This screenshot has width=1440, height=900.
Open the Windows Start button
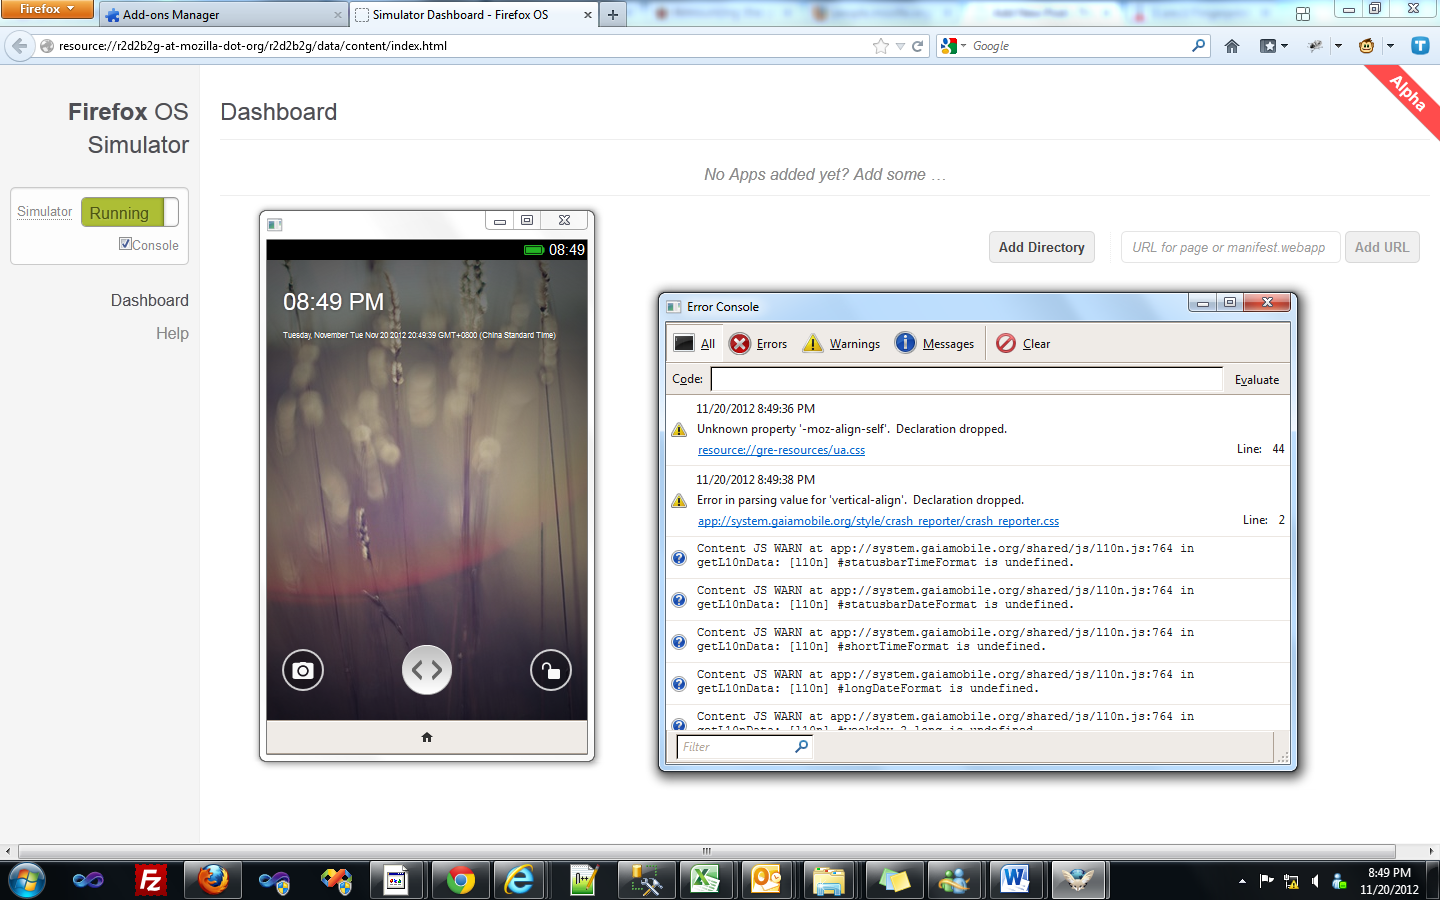pos(27,880)
